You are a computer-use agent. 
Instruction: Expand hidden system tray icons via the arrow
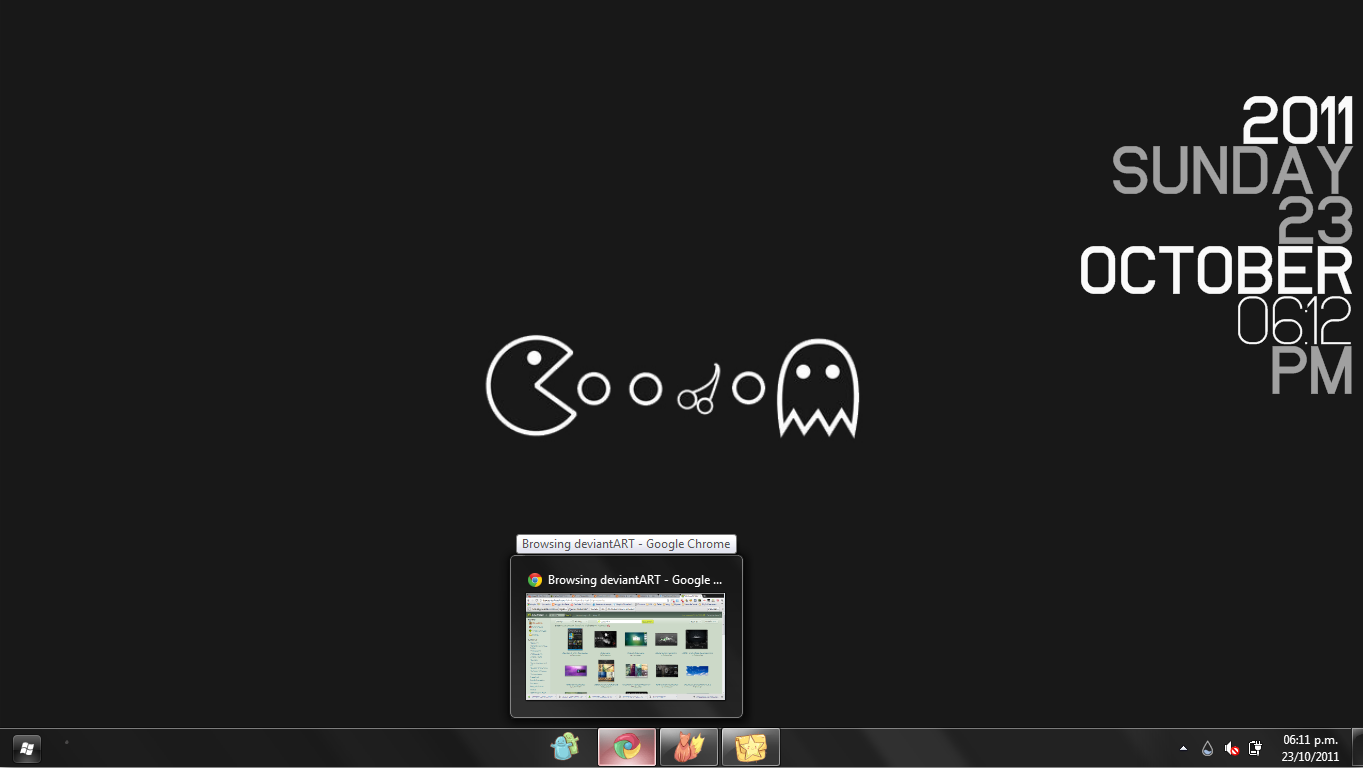click(x=1183, y=747)
